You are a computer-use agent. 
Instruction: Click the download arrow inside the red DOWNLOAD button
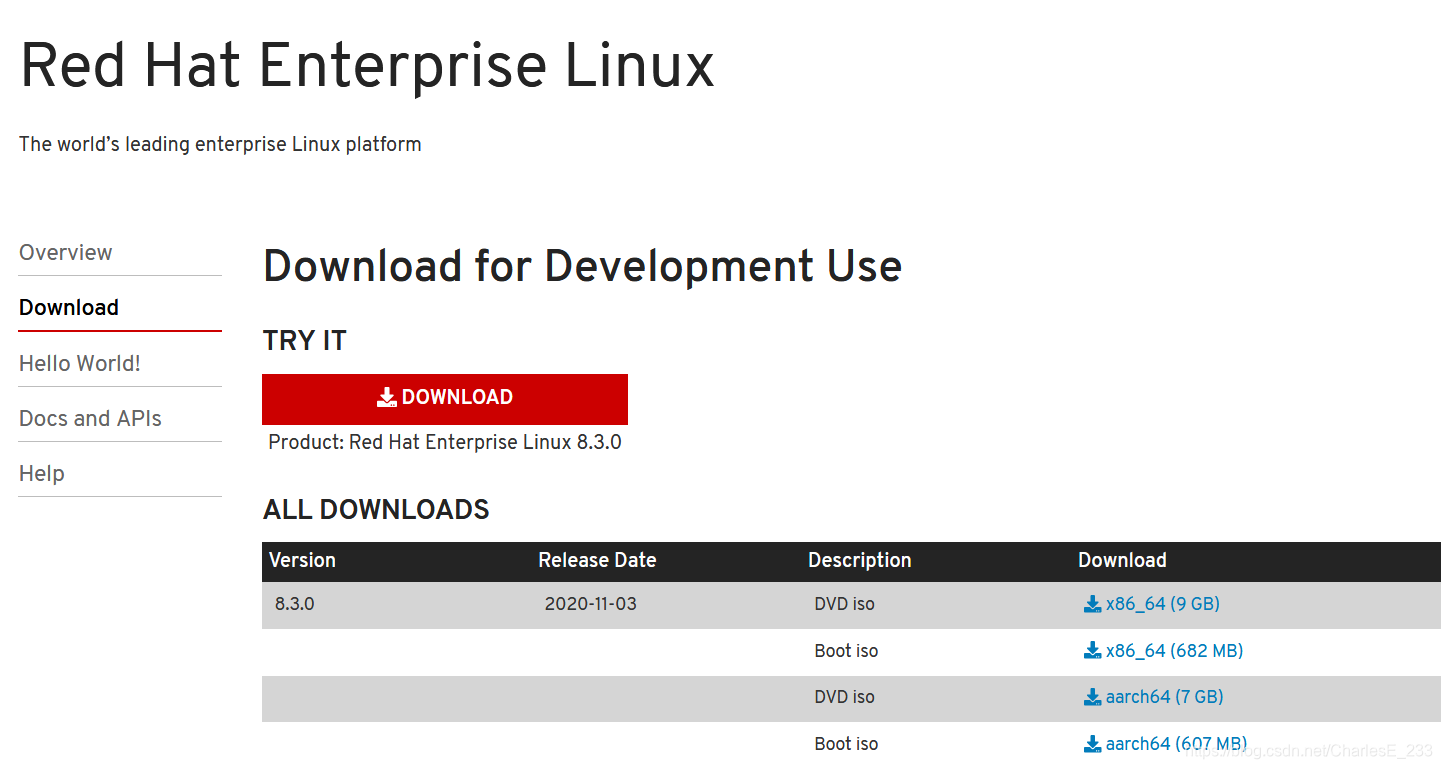click(x=387, y=397)
